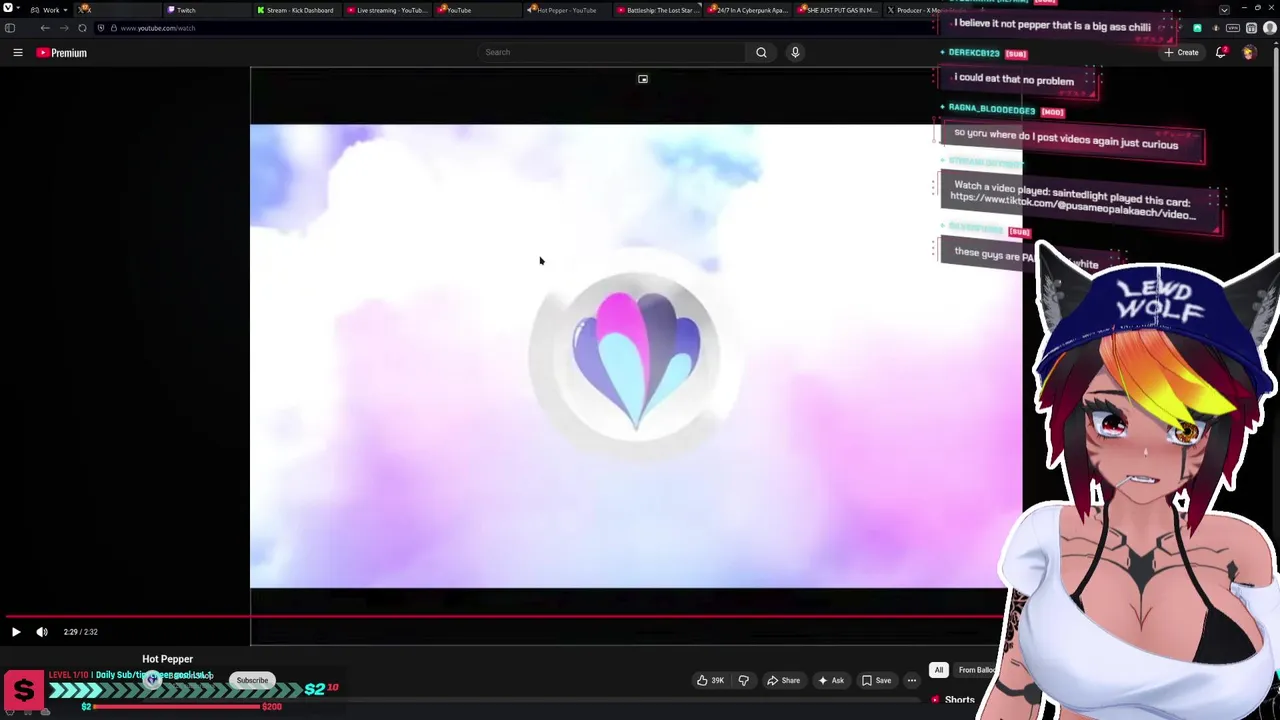Click the Ask button
The image size is (1280, 720).
click(831, 681)
